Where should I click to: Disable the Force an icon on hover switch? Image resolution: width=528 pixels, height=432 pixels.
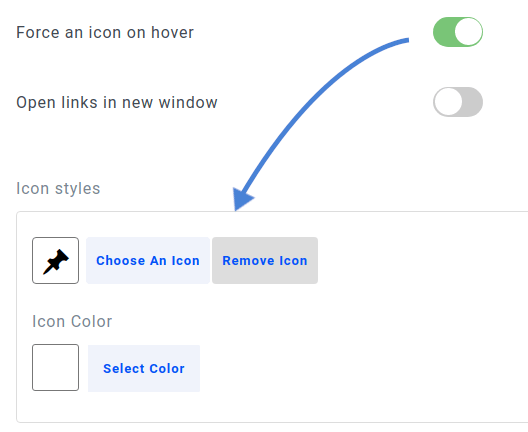coord(458,32)
